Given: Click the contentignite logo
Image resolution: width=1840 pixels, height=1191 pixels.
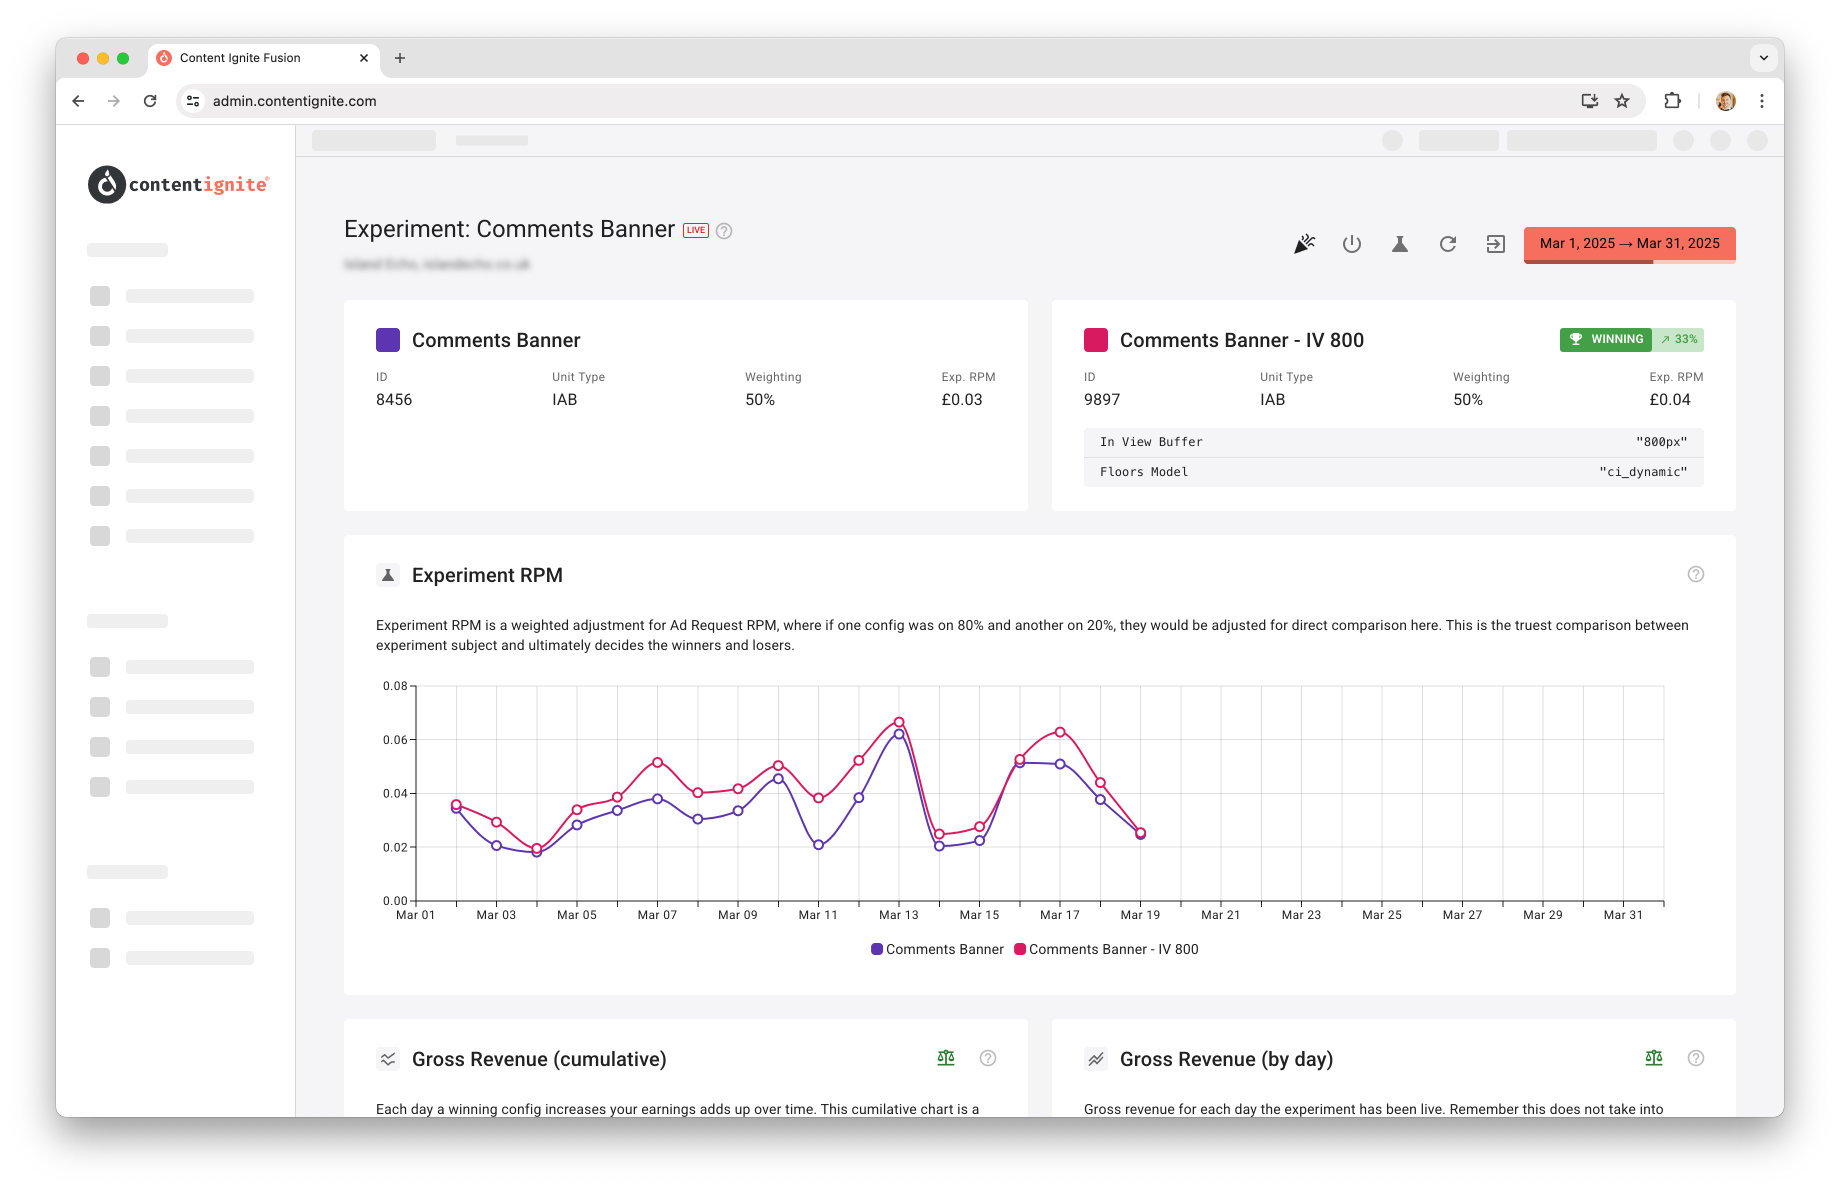Looking at the screenshot, I should pyautogui.click(x=179, y=185).
